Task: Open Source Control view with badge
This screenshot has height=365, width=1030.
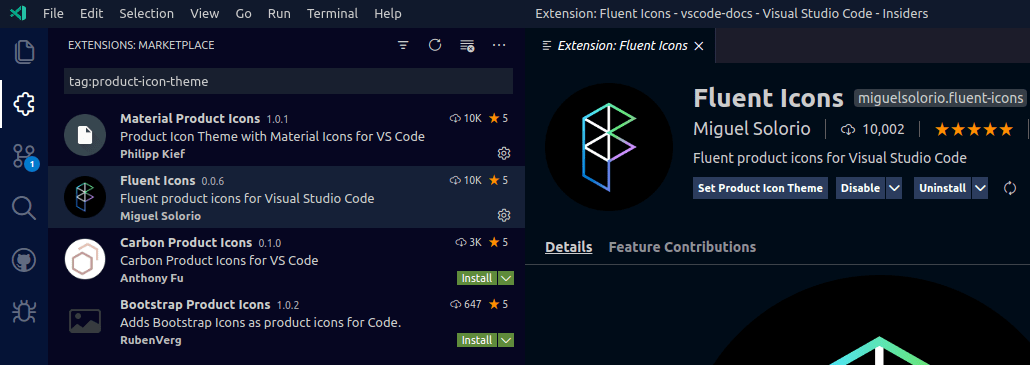Action: click(x=25, y=156)
